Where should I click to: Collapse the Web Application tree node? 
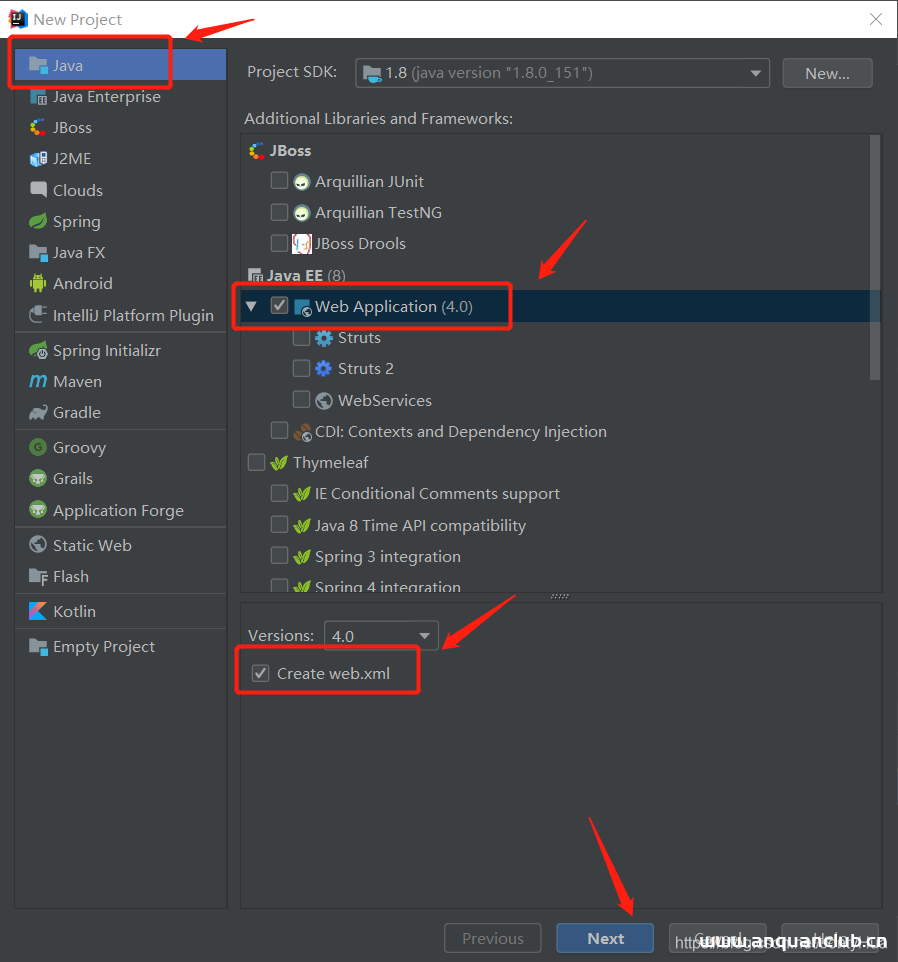[x=251, y=306]
